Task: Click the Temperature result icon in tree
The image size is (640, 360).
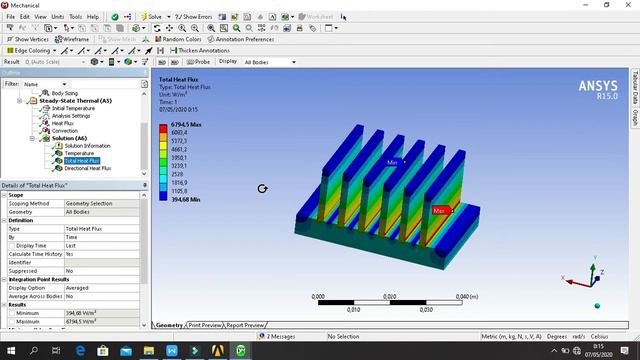Action: (59, 153)
